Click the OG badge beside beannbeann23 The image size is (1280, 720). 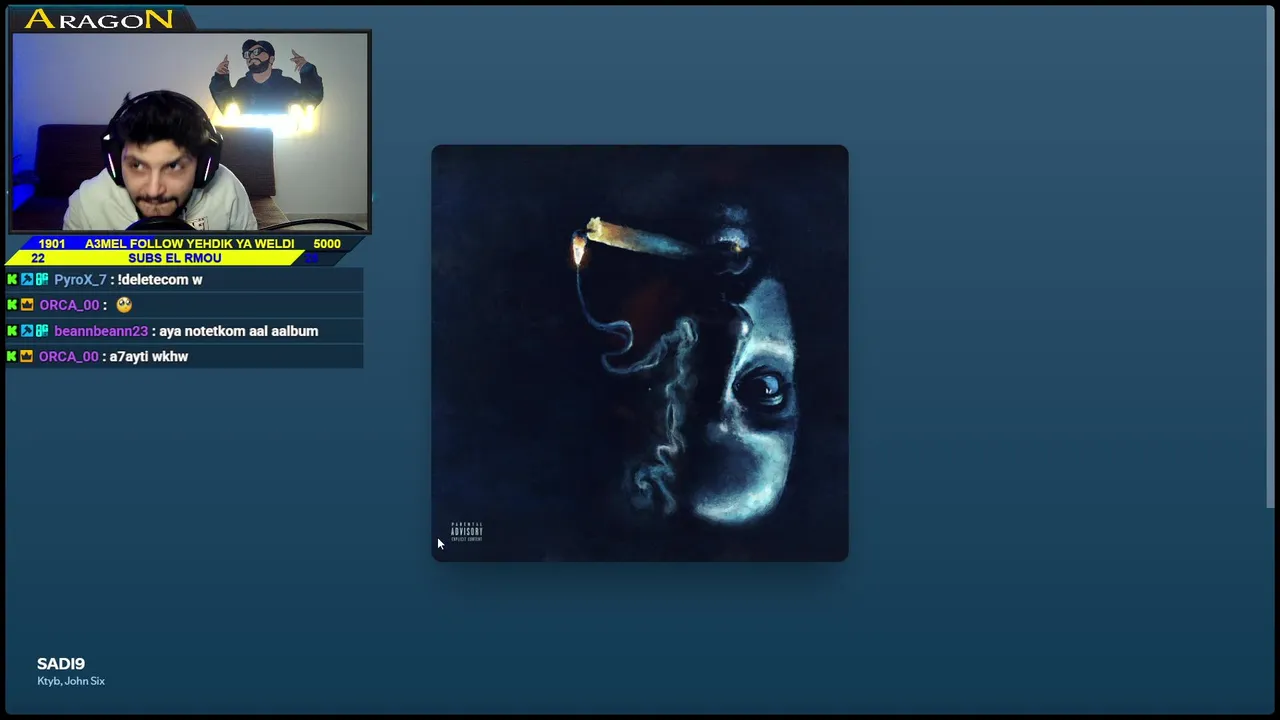[x=42, y=331]
